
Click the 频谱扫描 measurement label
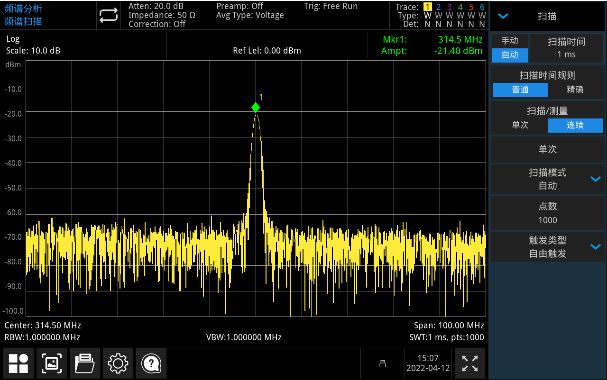[23, 21]
